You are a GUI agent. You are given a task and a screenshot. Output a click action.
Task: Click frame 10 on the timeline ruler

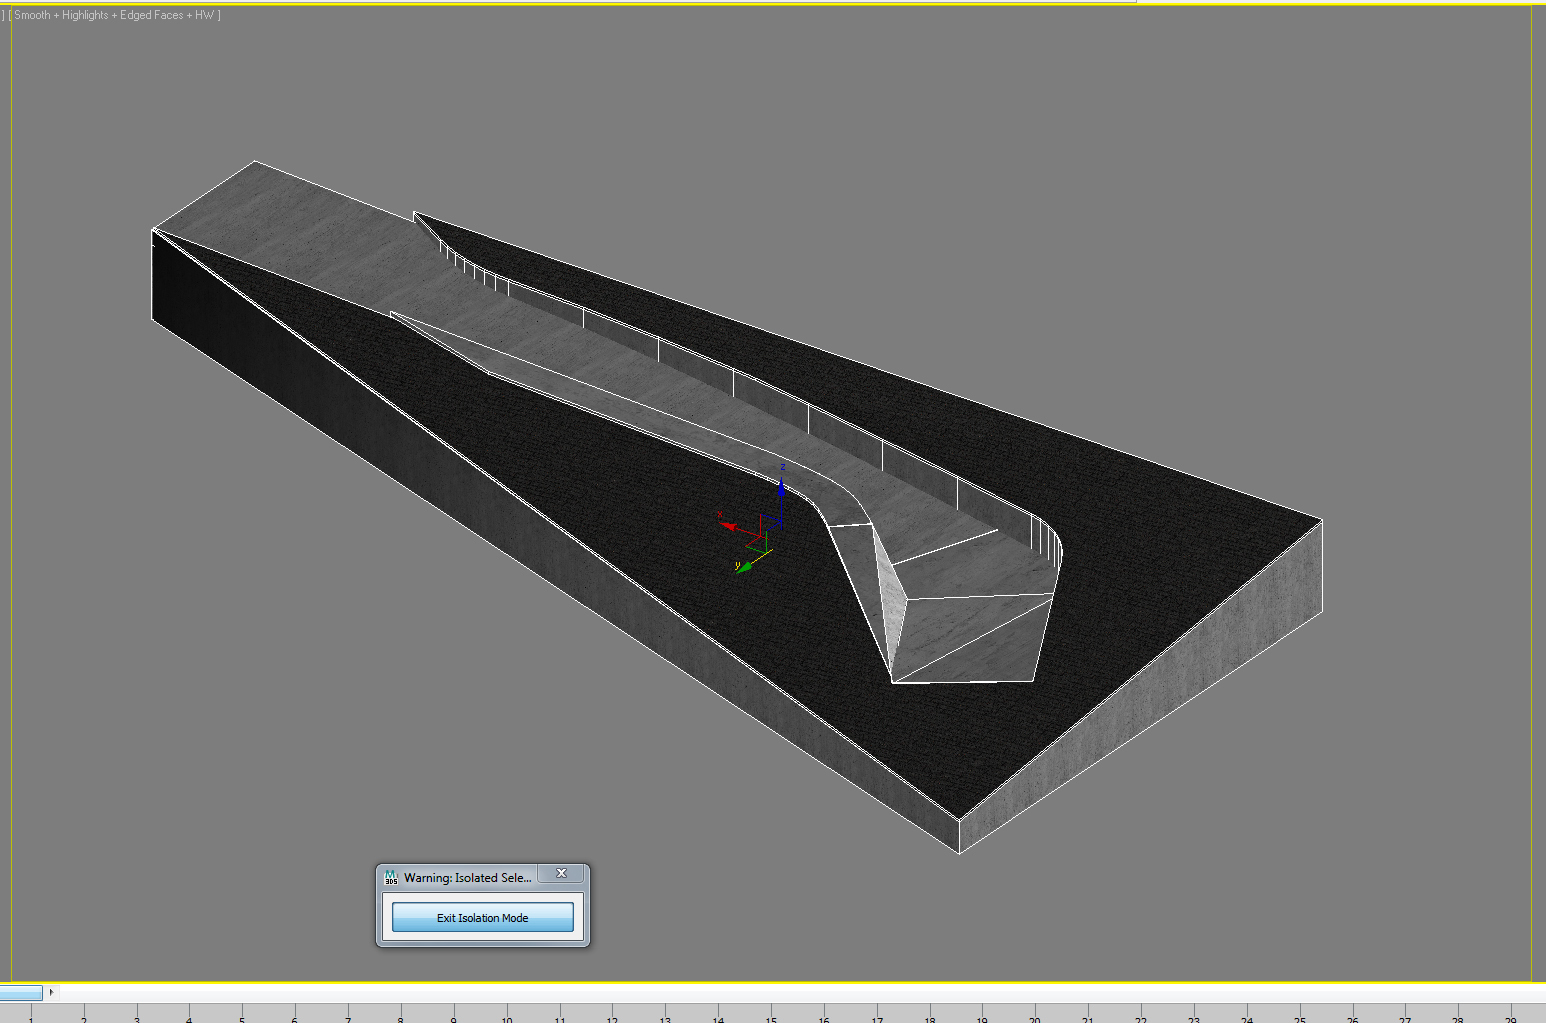click(x=507, y=1019)
